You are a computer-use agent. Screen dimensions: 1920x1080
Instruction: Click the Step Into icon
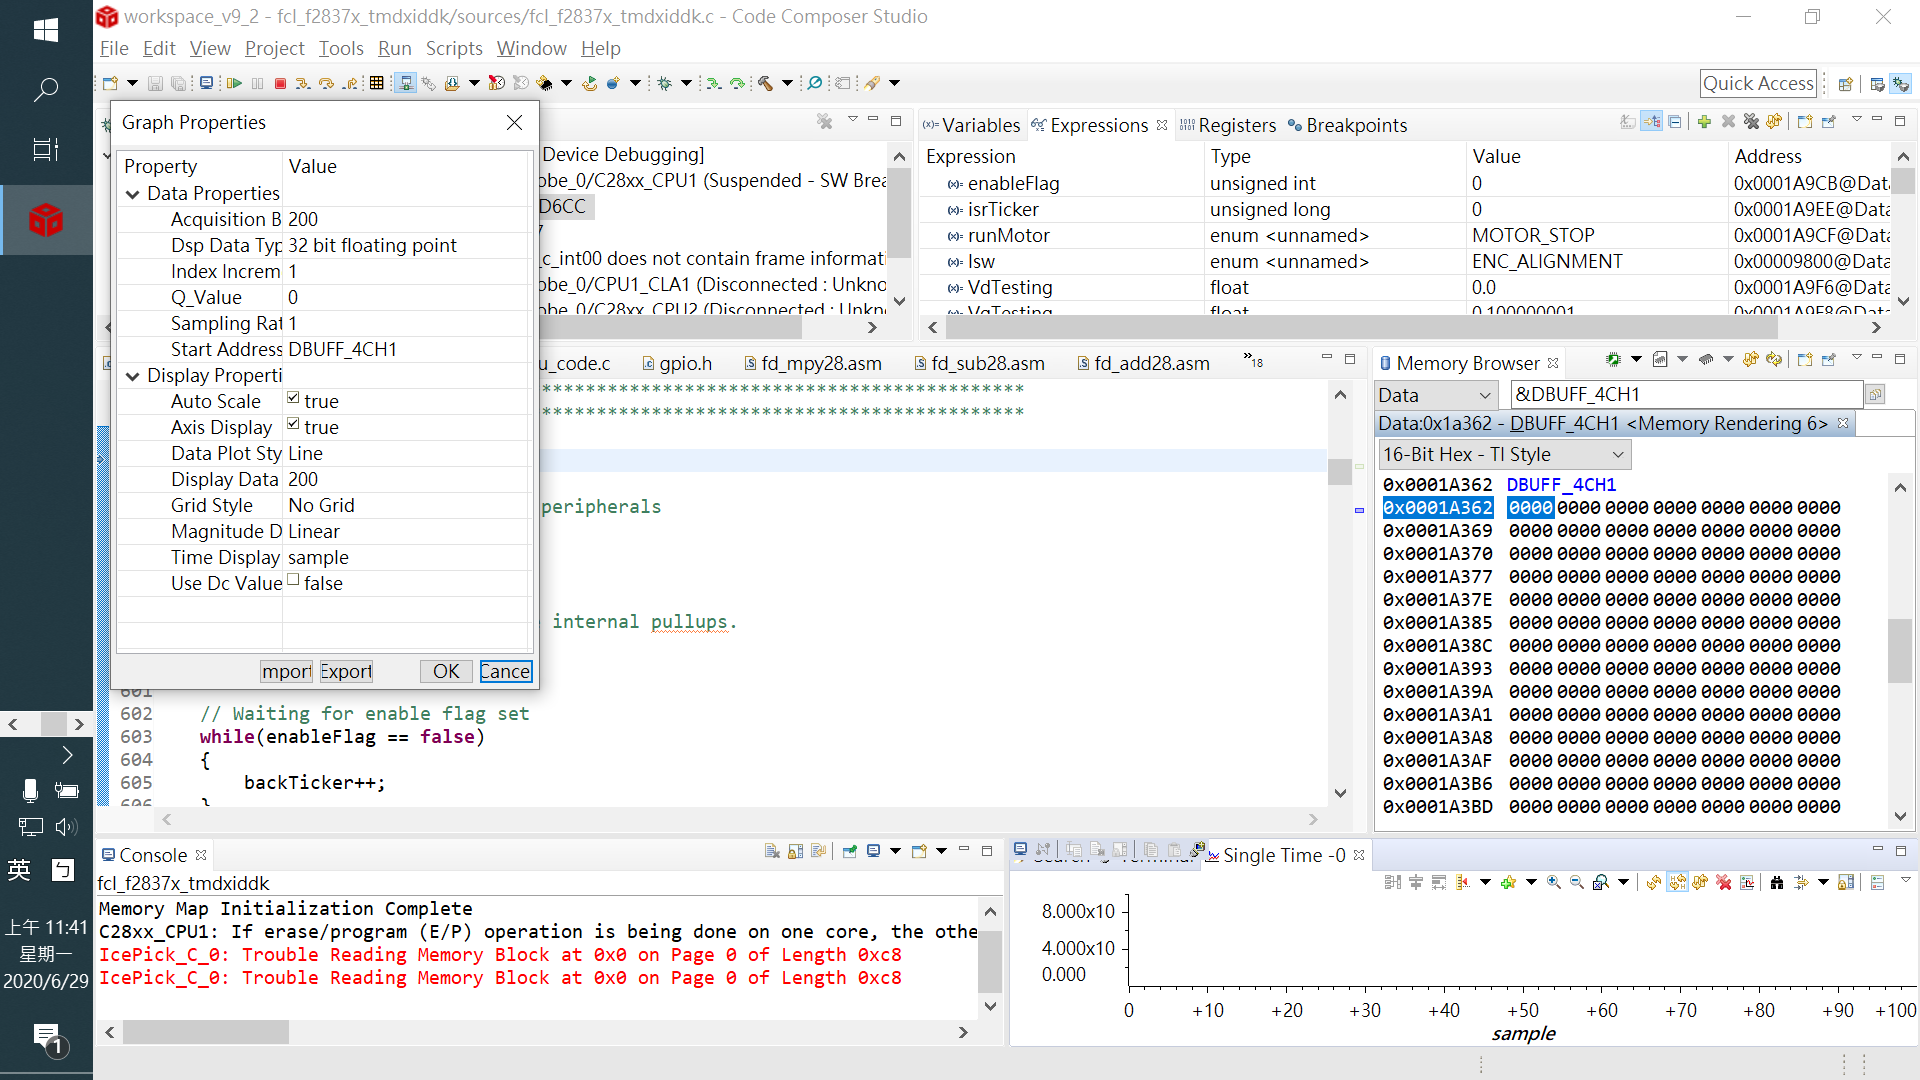pos(303,83)
